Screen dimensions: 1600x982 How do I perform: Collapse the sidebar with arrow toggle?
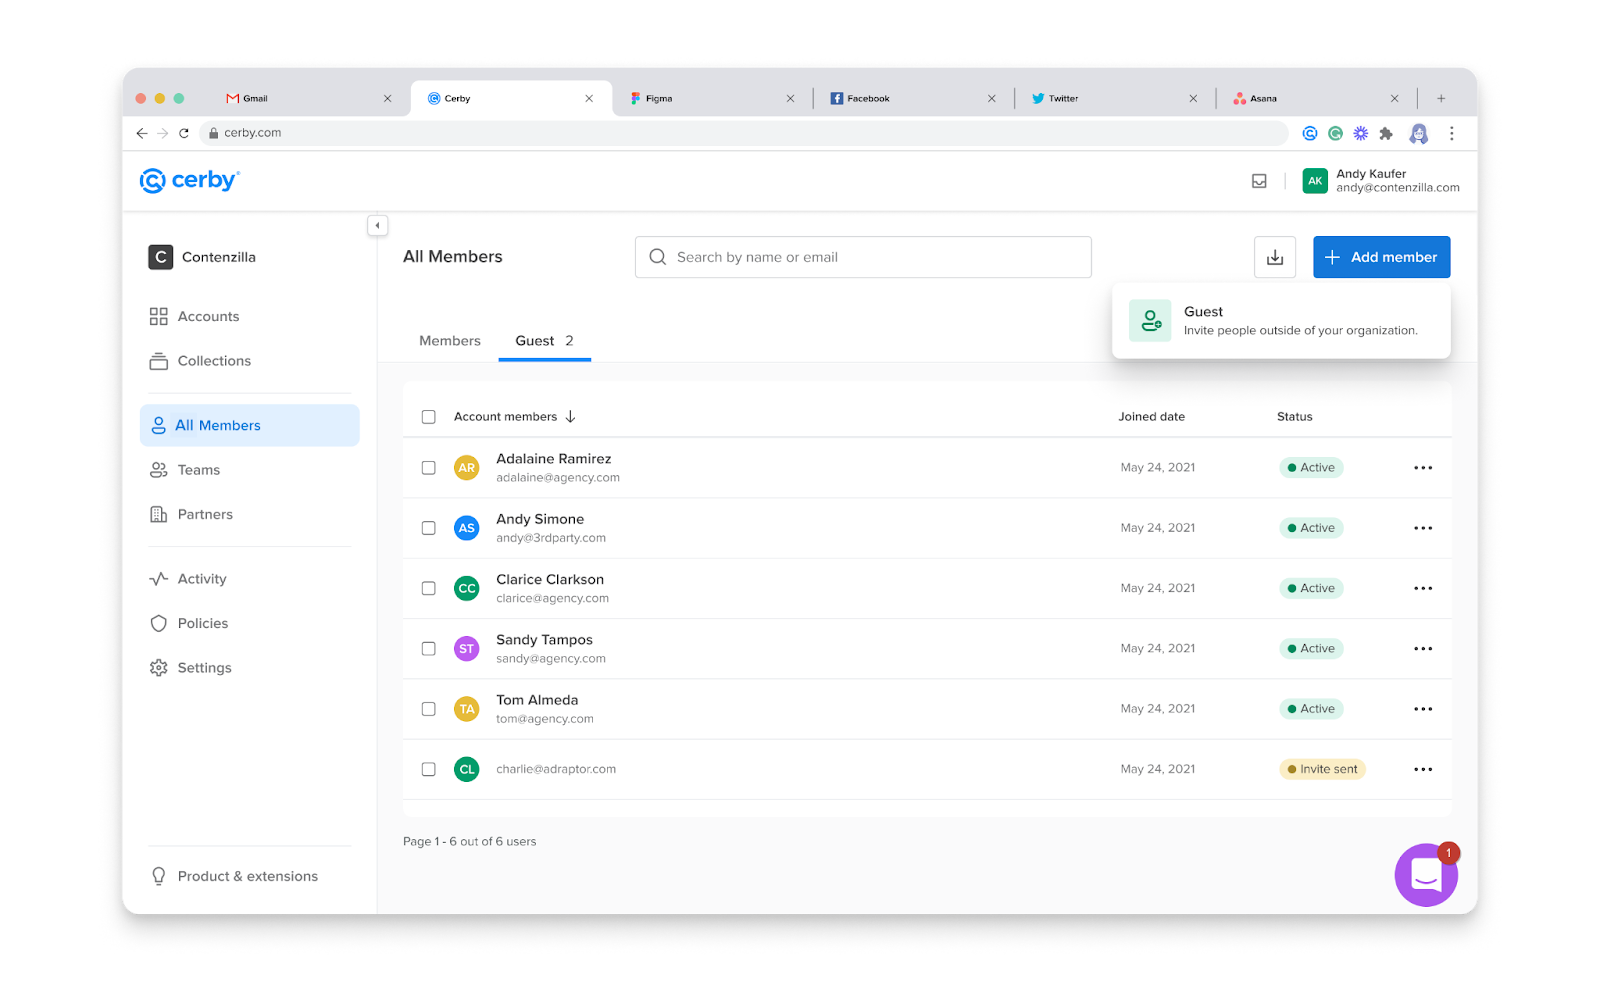tap(377, 226)
